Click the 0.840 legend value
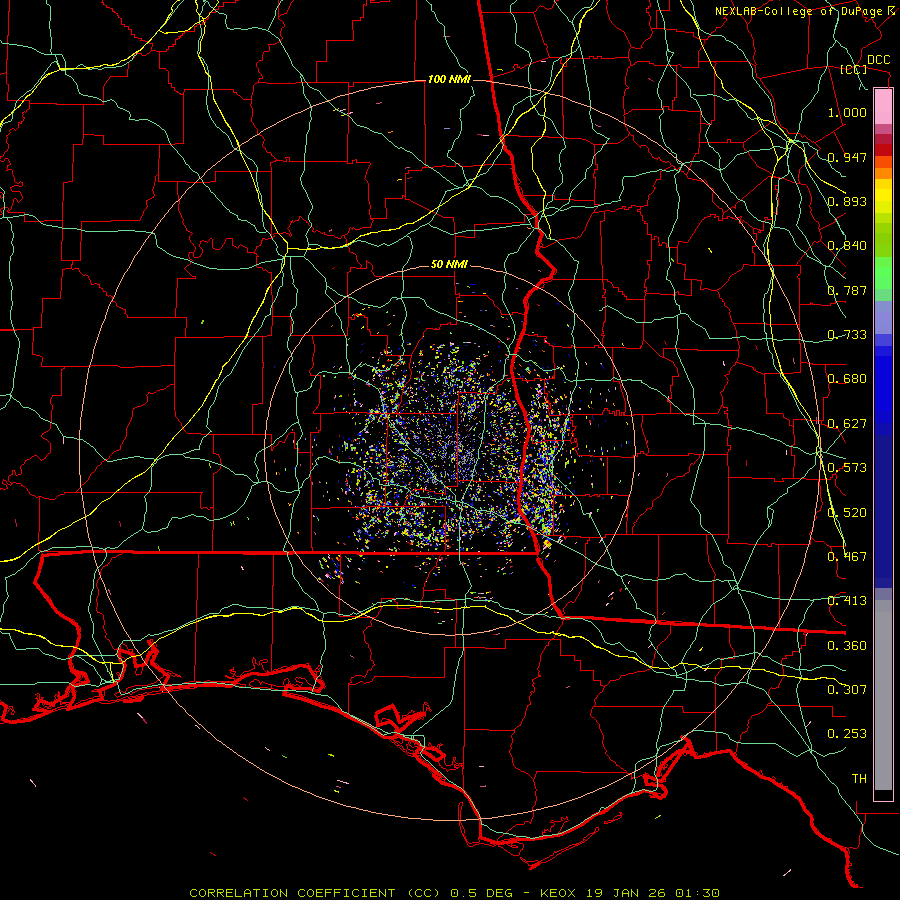 (x=847, y=246)
